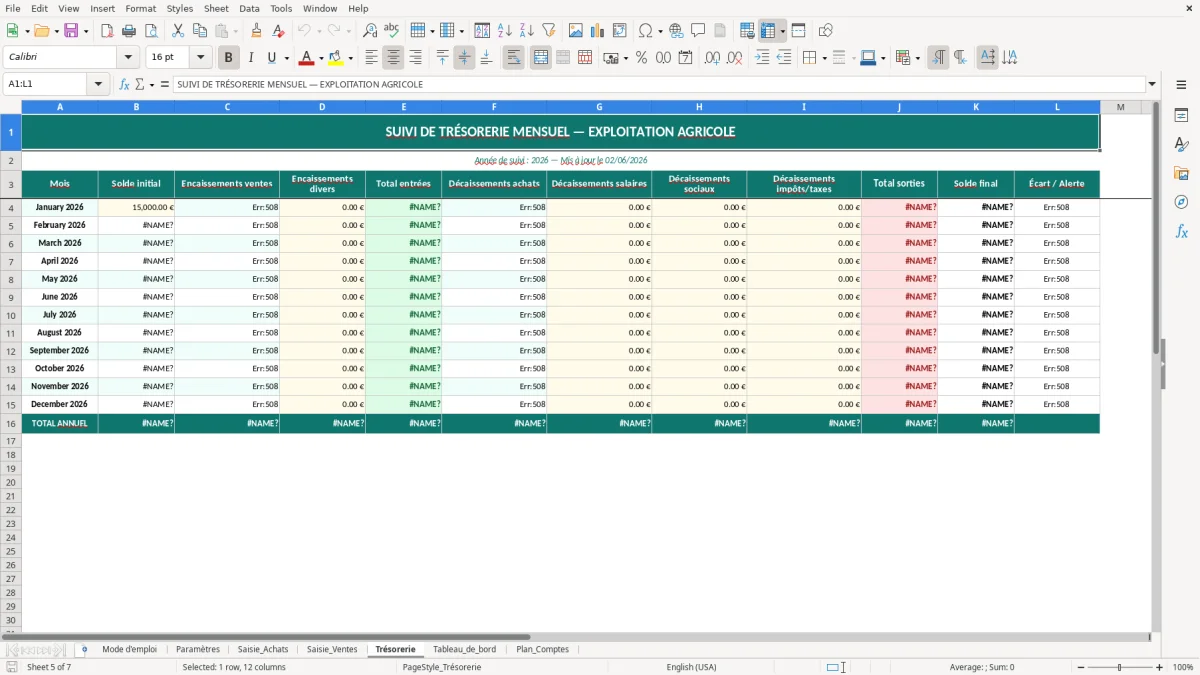Toggle Center Vertically alignment

464,58
